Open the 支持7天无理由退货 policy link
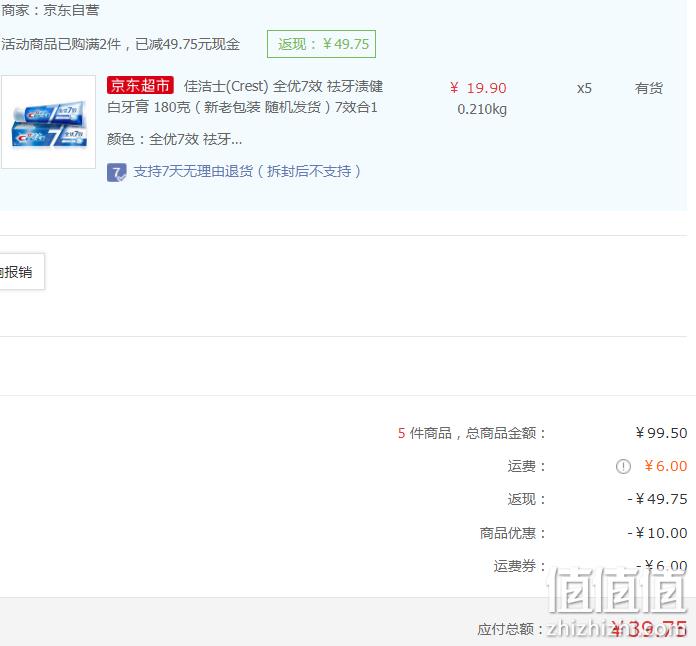The width and height of the screenshot is (696, 646). pos(247,171)
